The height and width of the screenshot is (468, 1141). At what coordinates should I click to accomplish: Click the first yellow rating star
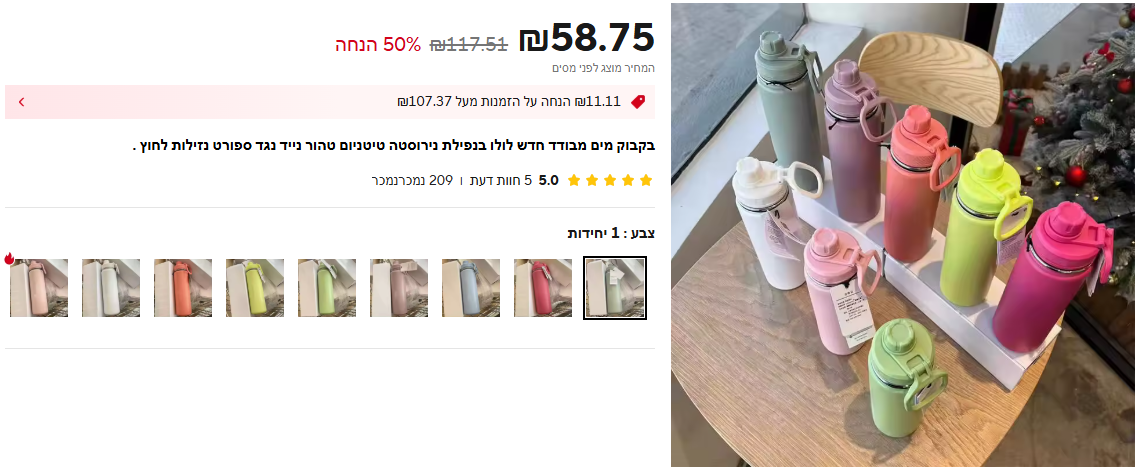pyautogui.click(x=646, y=181)
